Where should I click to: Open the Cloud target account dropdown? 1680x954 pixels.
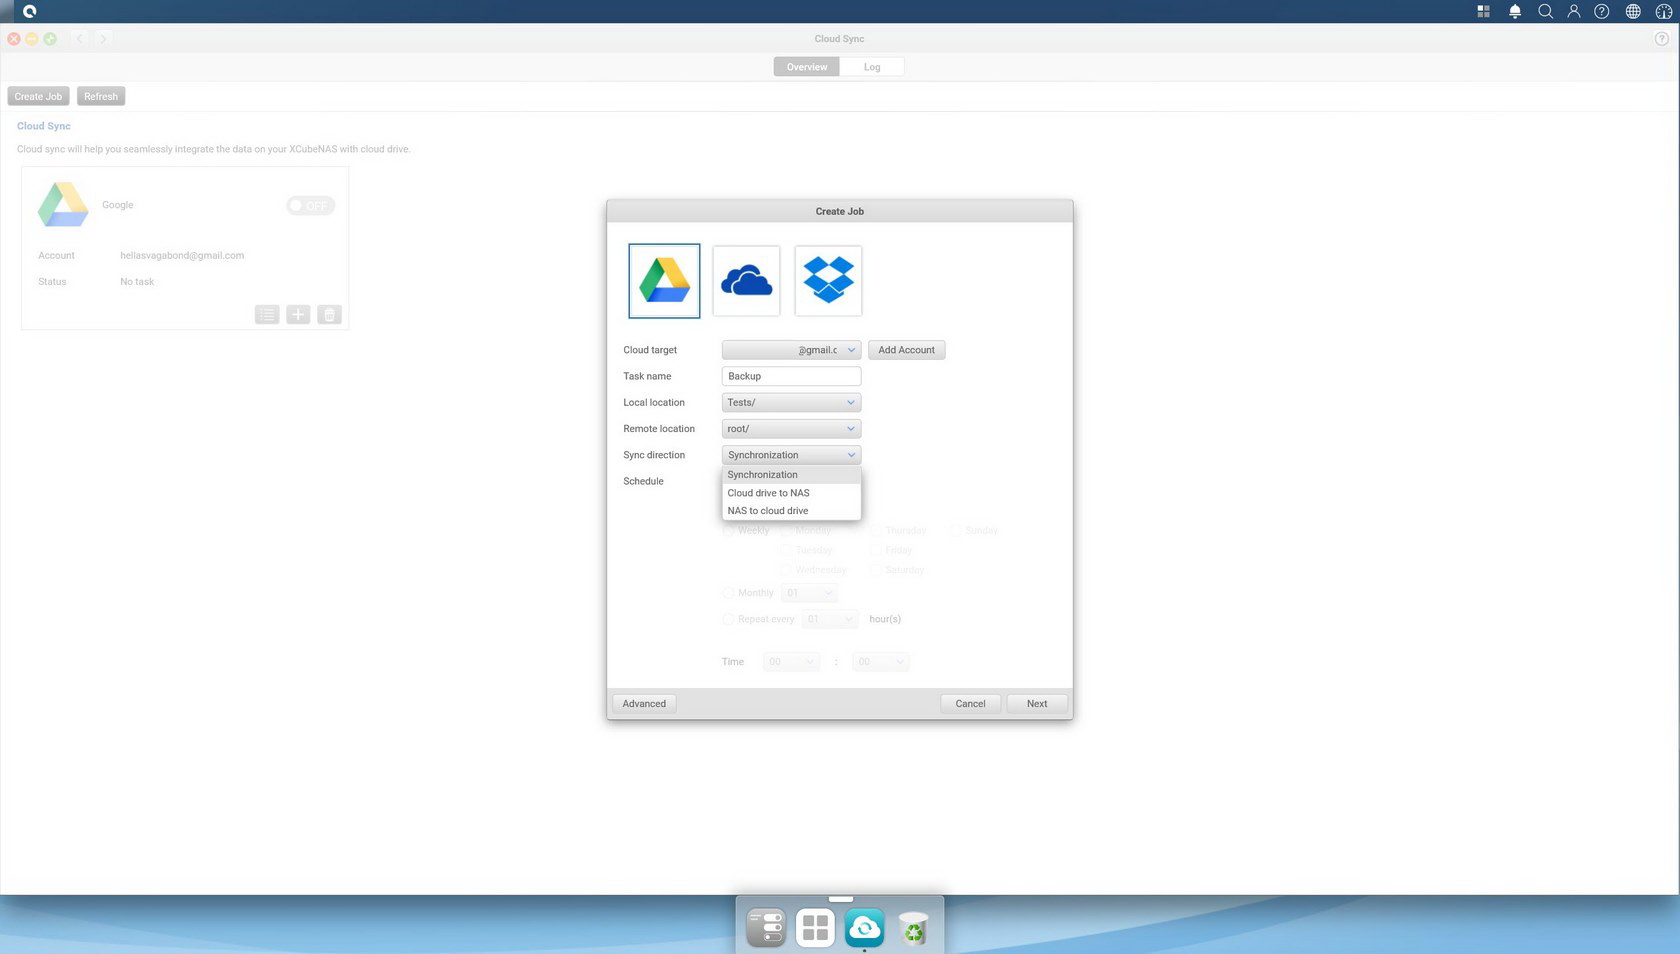pyautogui.click(x=791, y=350)
